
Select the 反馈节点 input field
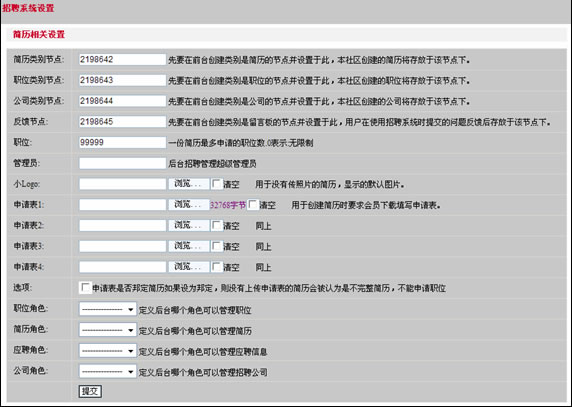[122, 122]
